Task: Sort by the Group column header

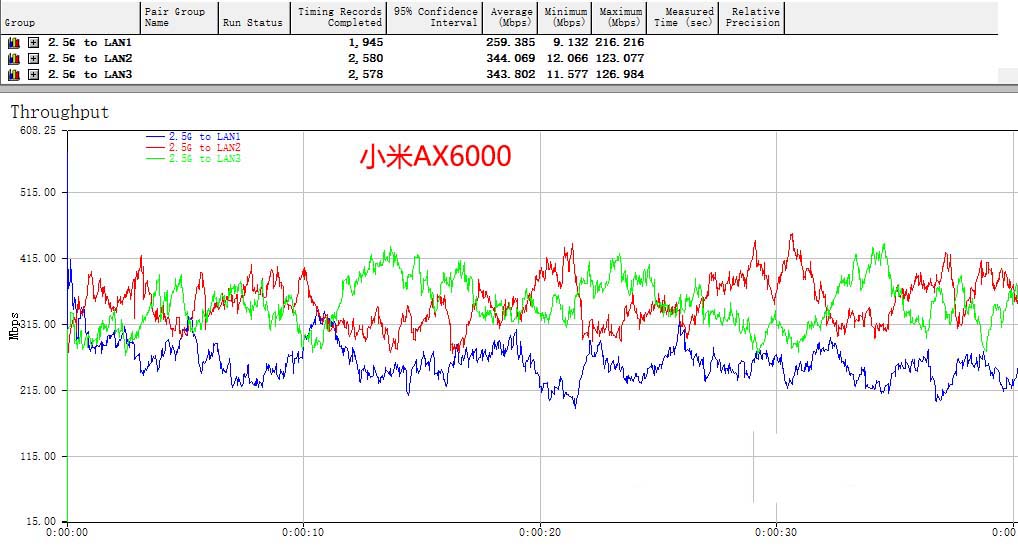Action: point(70,18)
